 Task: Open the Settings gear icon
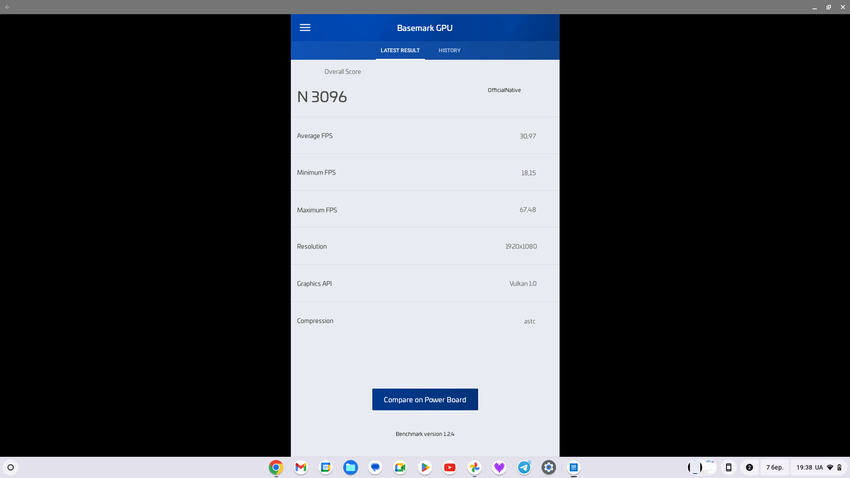549,467
